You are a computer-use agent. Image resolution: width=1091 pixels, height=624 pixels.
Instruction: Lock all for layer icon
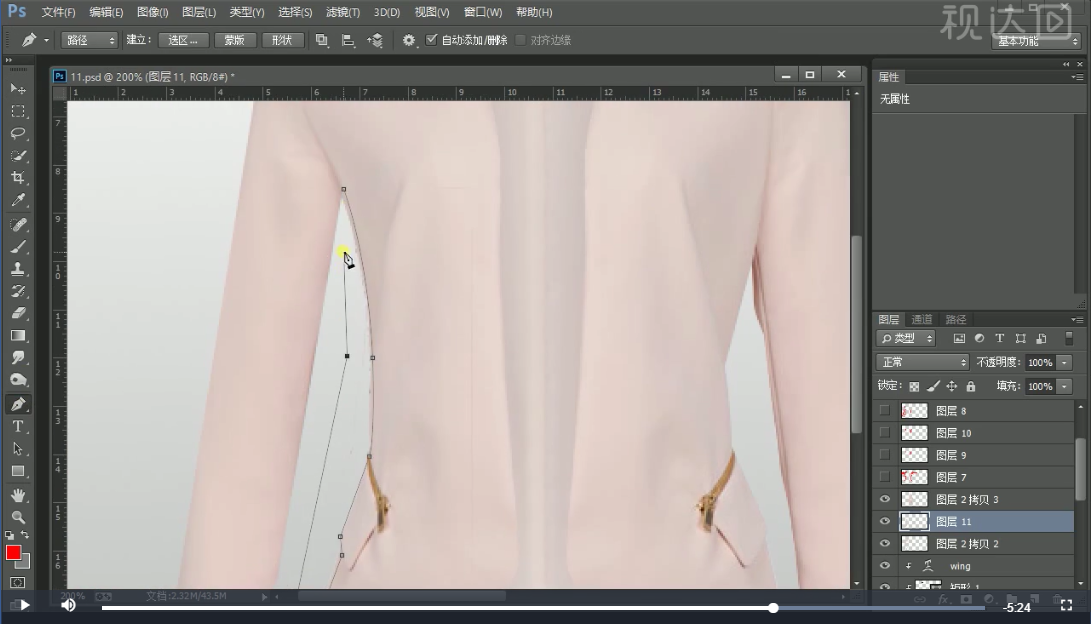[x=971, y=386]
